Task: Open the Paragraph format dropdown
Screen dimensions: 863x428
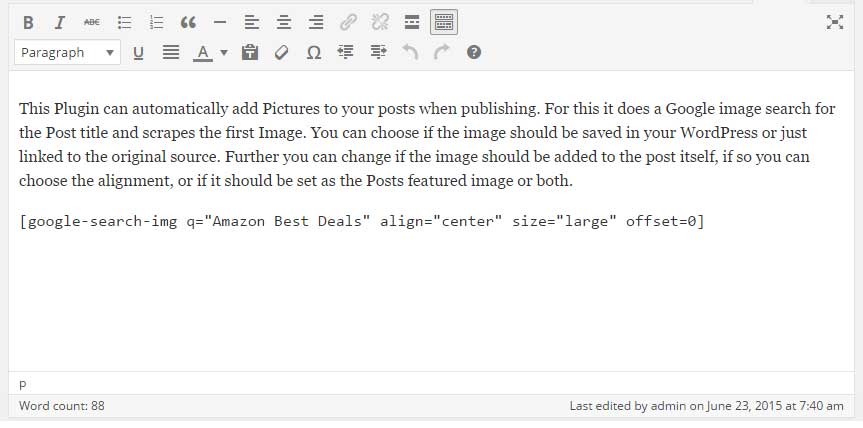Action: point(68,53)
